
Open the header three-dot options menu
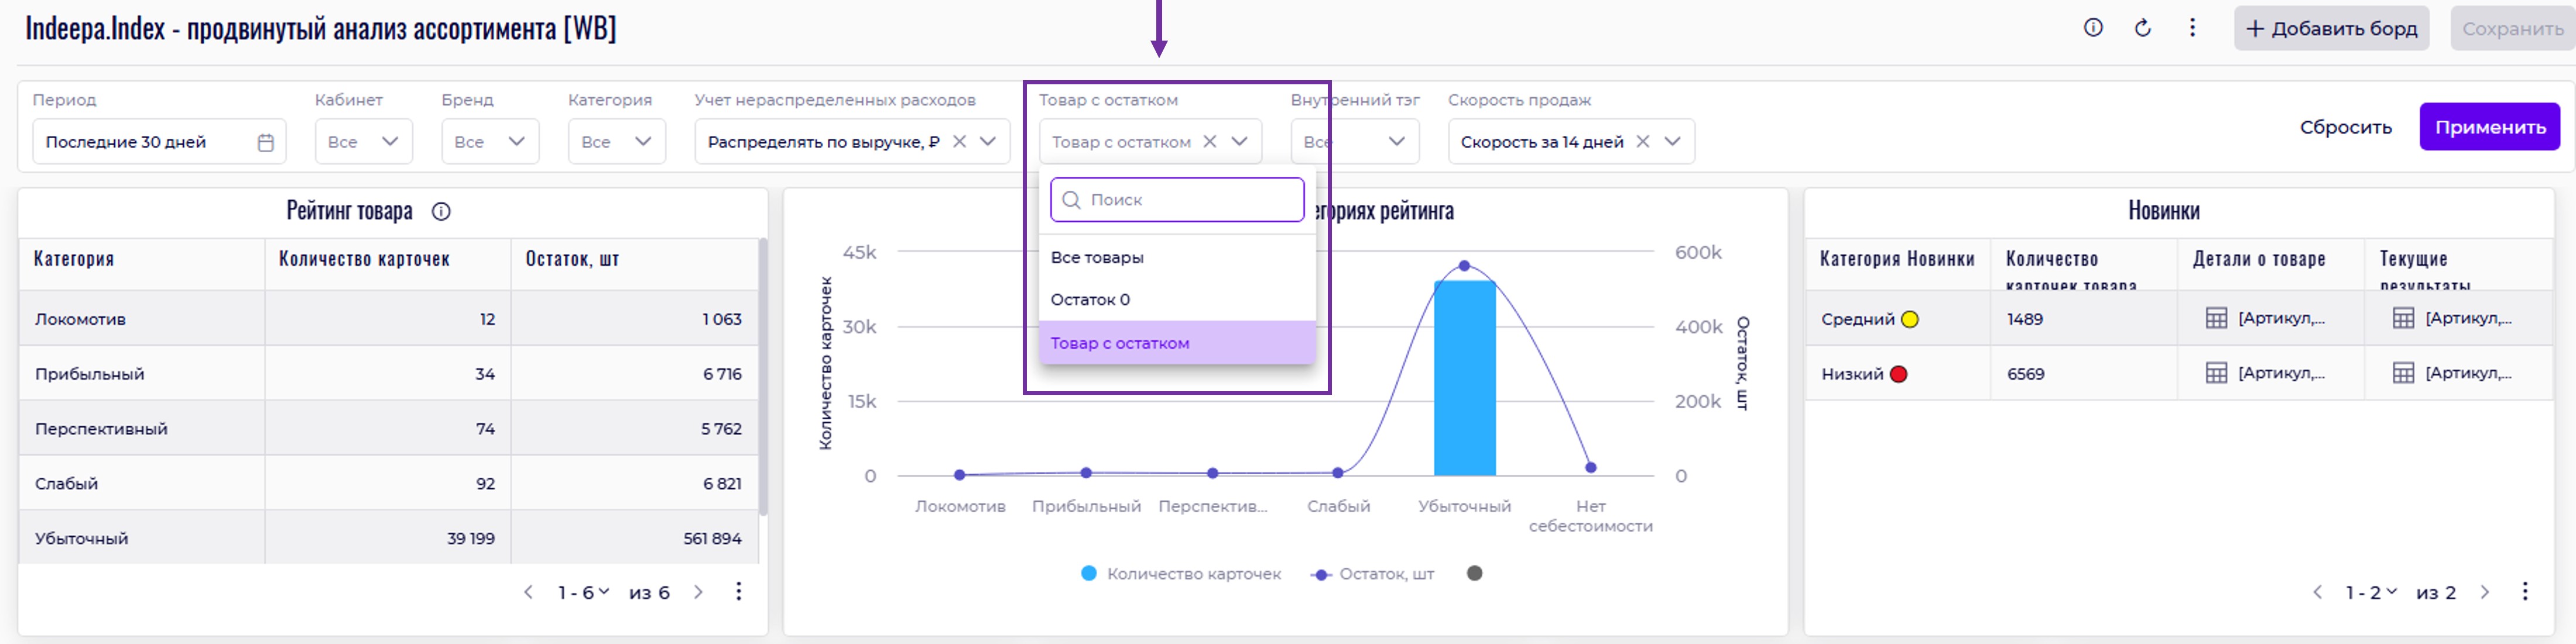coord(2192,28)
